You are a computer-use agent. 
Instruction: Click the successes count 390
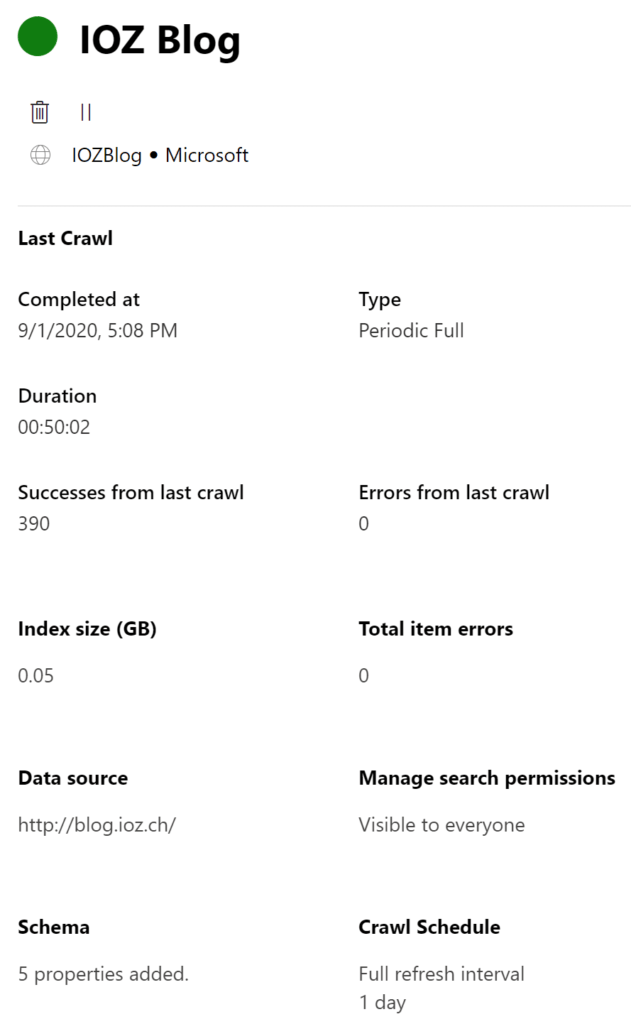[34, 524]
